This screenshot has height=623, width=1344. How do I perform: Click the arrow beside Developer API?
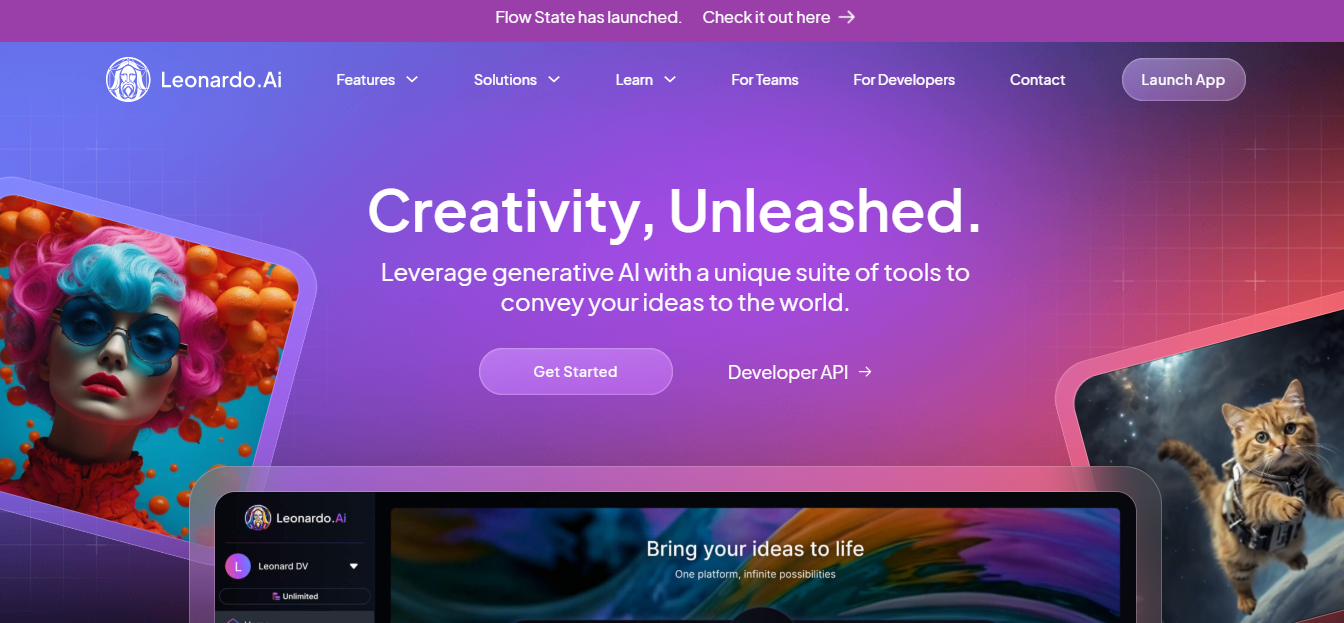pyautogui.click(x=865, y=372)
